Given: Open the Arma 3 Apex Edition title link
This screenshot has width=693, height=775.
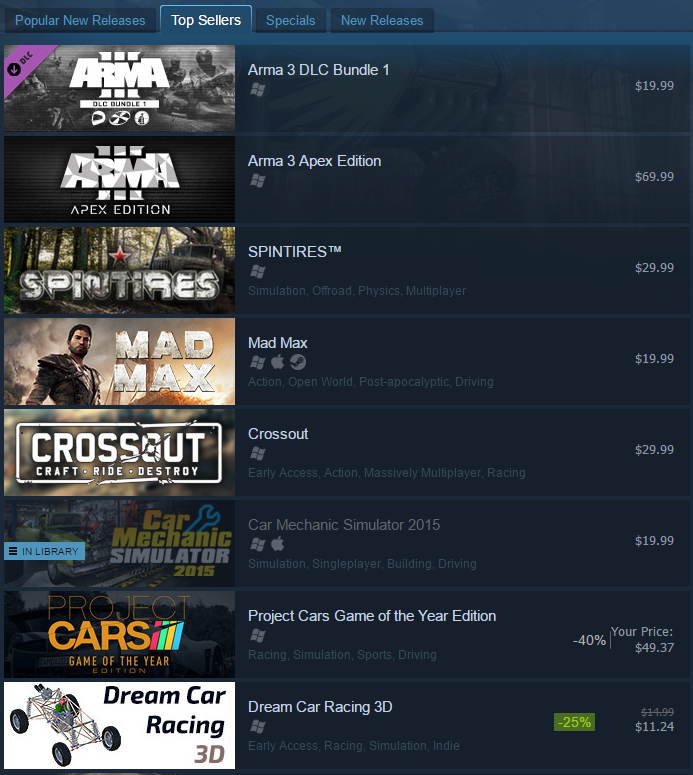Looking at the screenshot, I should click(x=314, y=161).
